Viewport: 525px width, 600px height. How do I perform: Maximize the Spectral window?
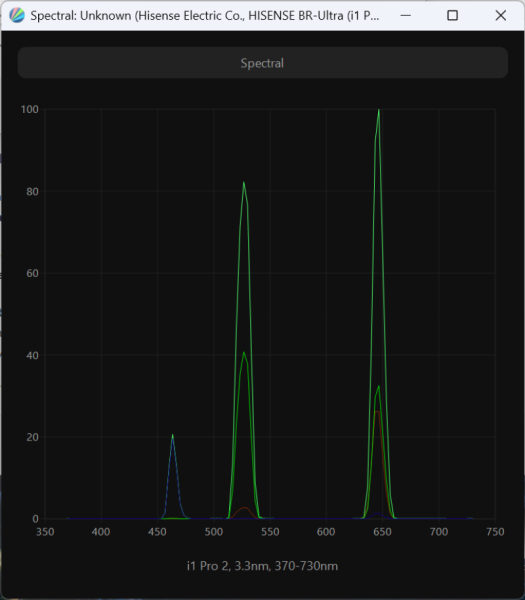[453, 15]
